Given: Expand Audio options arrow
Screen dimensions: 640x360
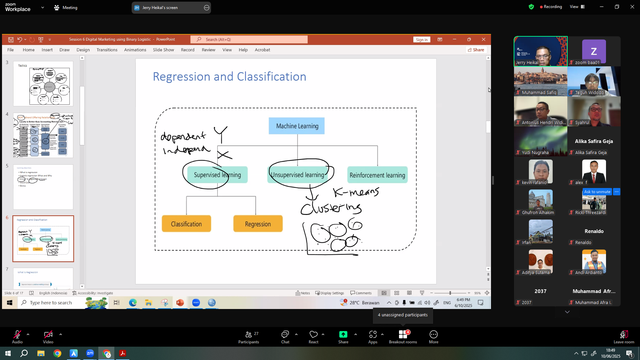Looking at the screenshot, I should (28, 334).
